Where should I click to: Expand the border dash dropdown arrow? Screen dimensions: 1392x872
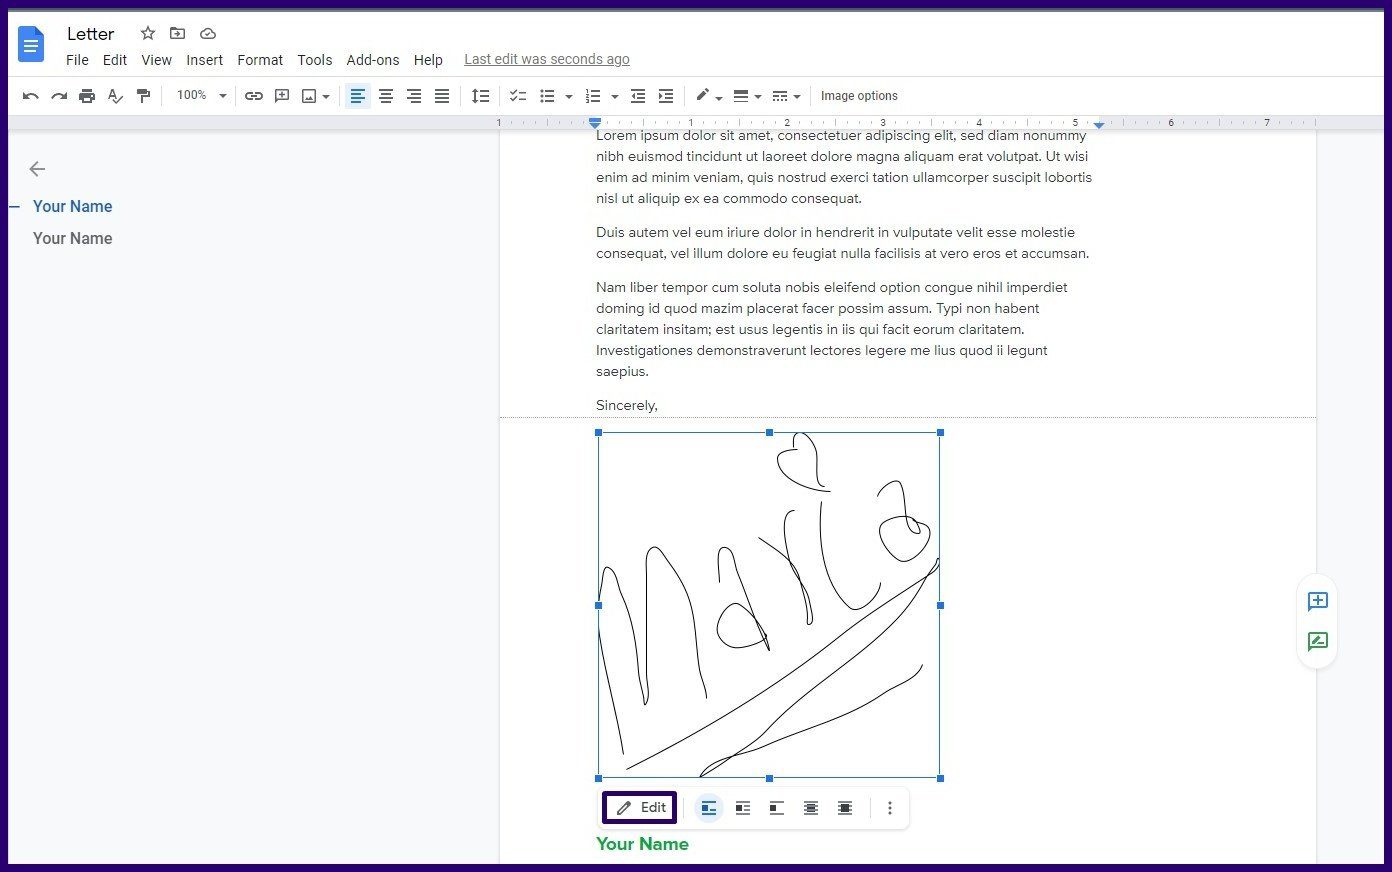pos(797,97)
